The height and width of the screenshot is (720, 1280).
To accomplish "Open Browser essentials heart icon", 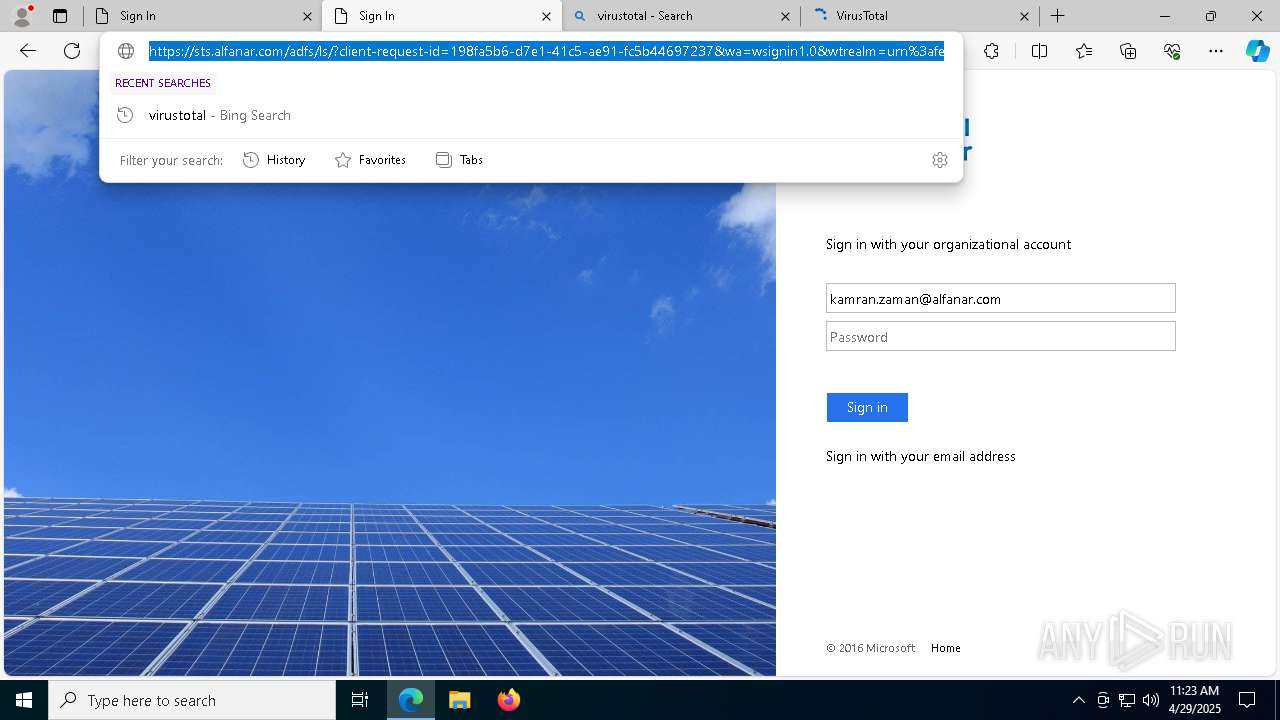I will coord(1172,51).
